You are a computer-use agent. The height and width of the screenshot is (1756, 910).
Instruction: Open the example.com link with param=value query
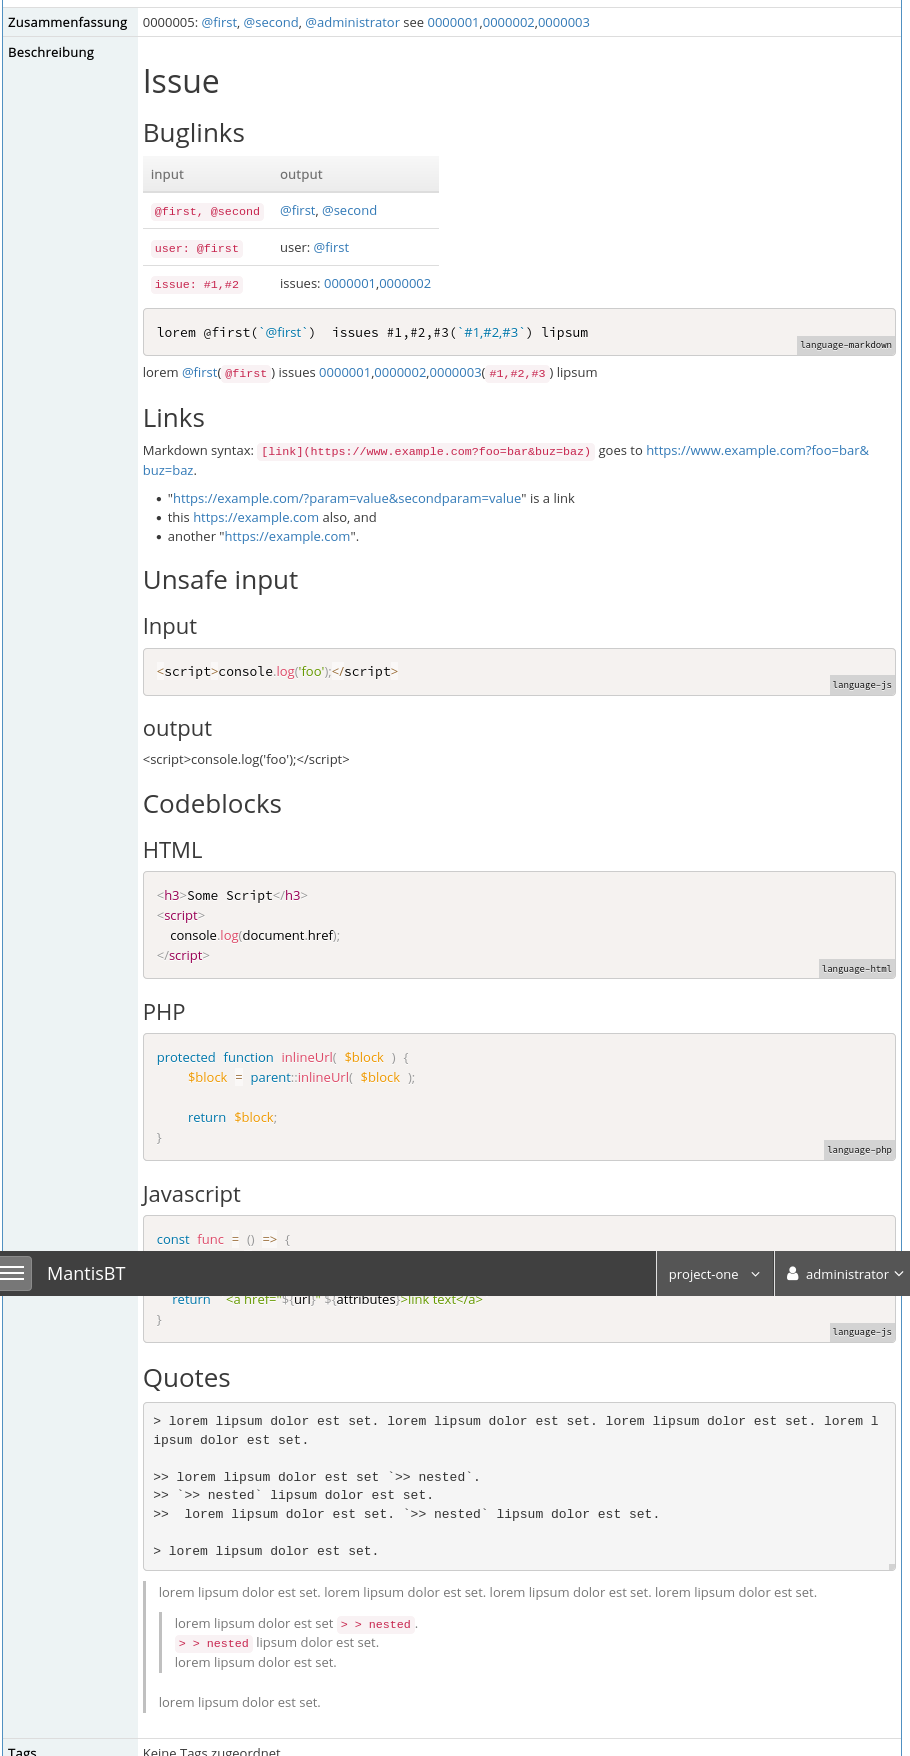point(347,498)
